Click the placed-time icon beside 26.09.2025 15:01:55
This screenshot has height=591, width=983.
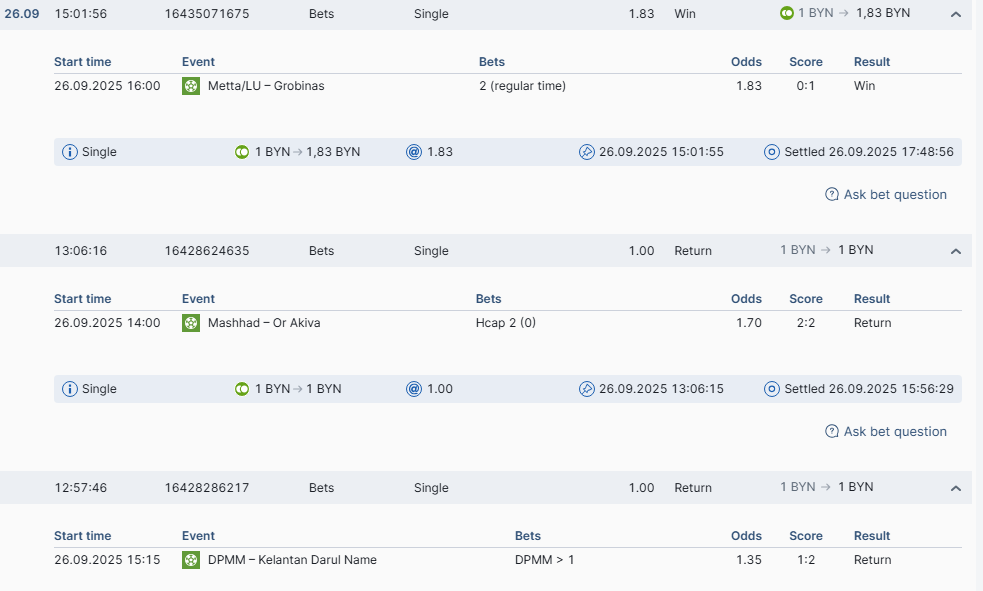point(587,152)
